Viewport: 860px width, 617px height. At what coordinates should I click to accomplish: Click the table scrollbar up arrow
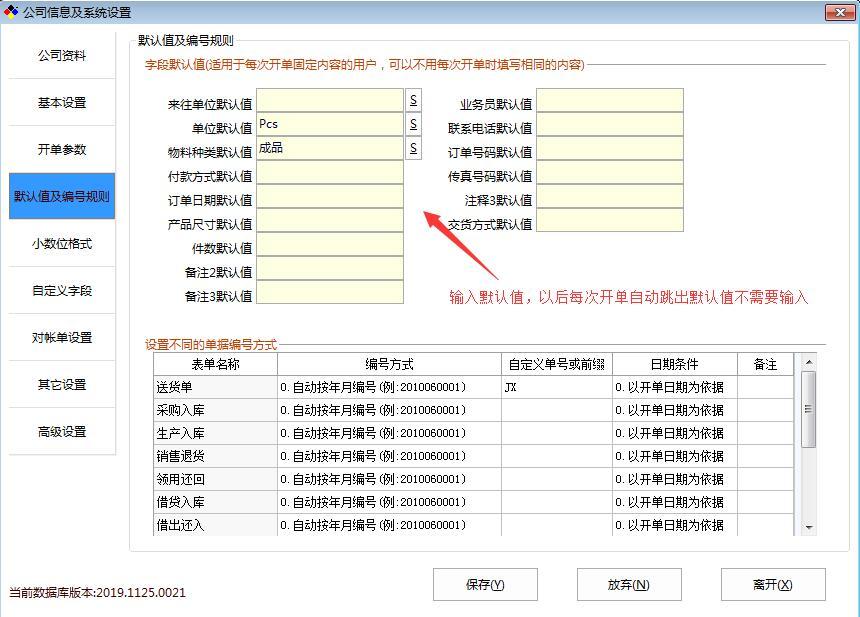(x=808, y=362)
